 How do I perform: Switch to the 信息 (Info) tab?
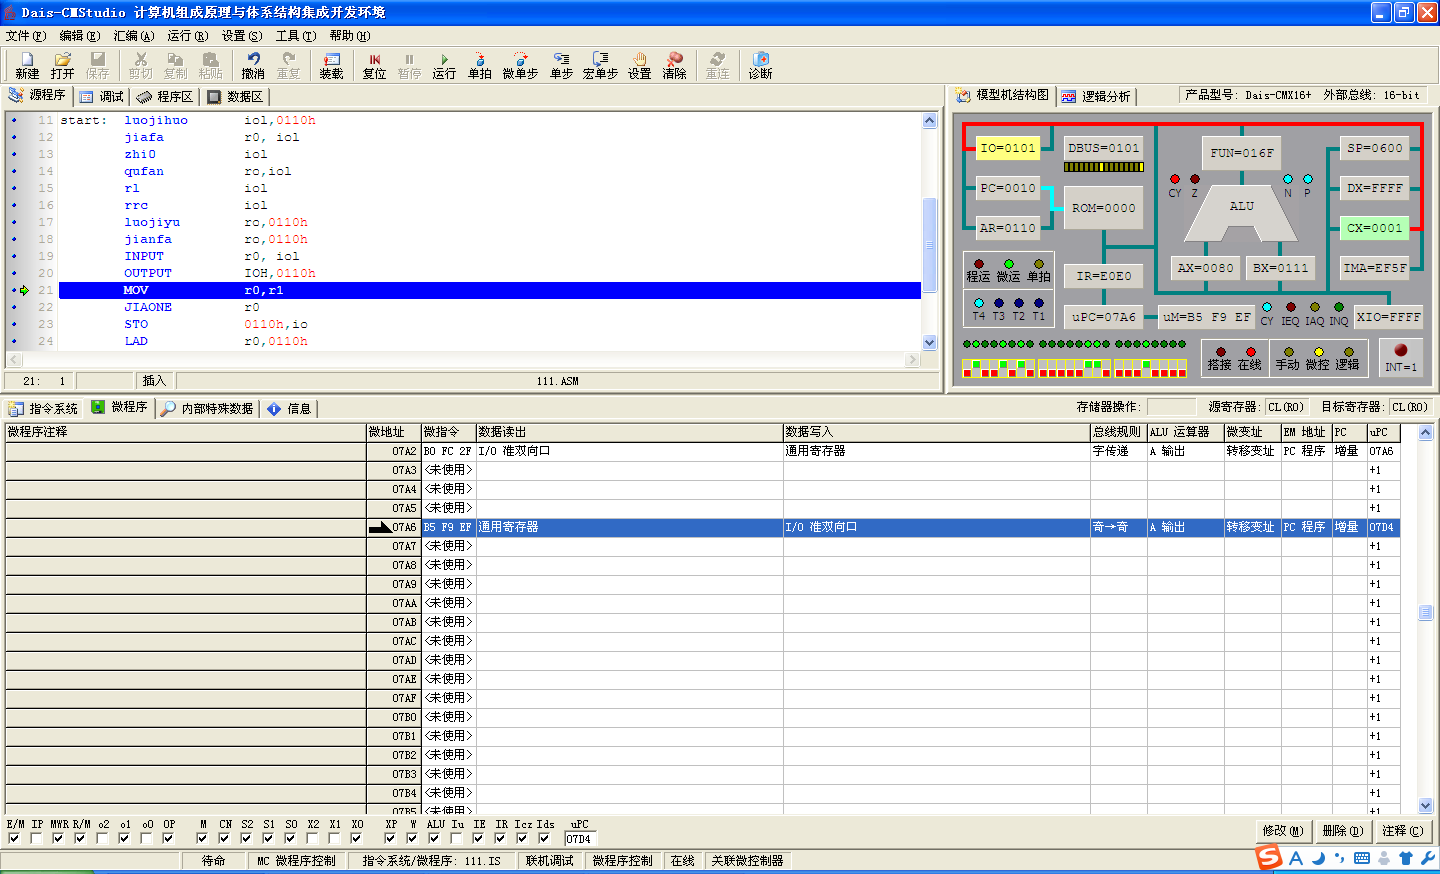[290, 408]
